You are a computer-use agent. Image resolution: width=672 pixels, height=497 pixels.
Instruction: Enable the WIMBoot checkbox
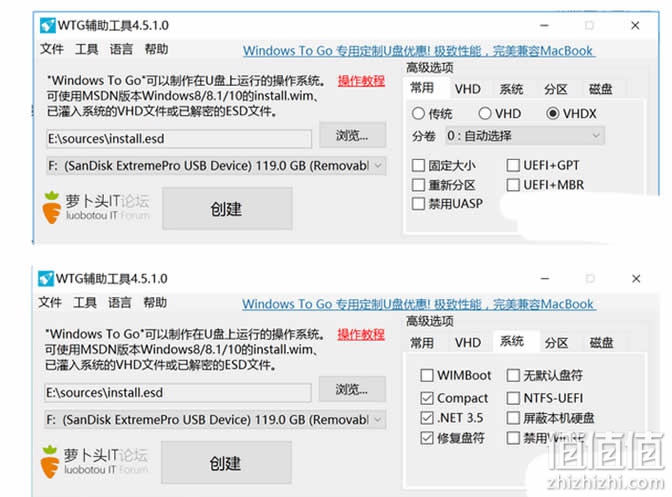[427, 375]
